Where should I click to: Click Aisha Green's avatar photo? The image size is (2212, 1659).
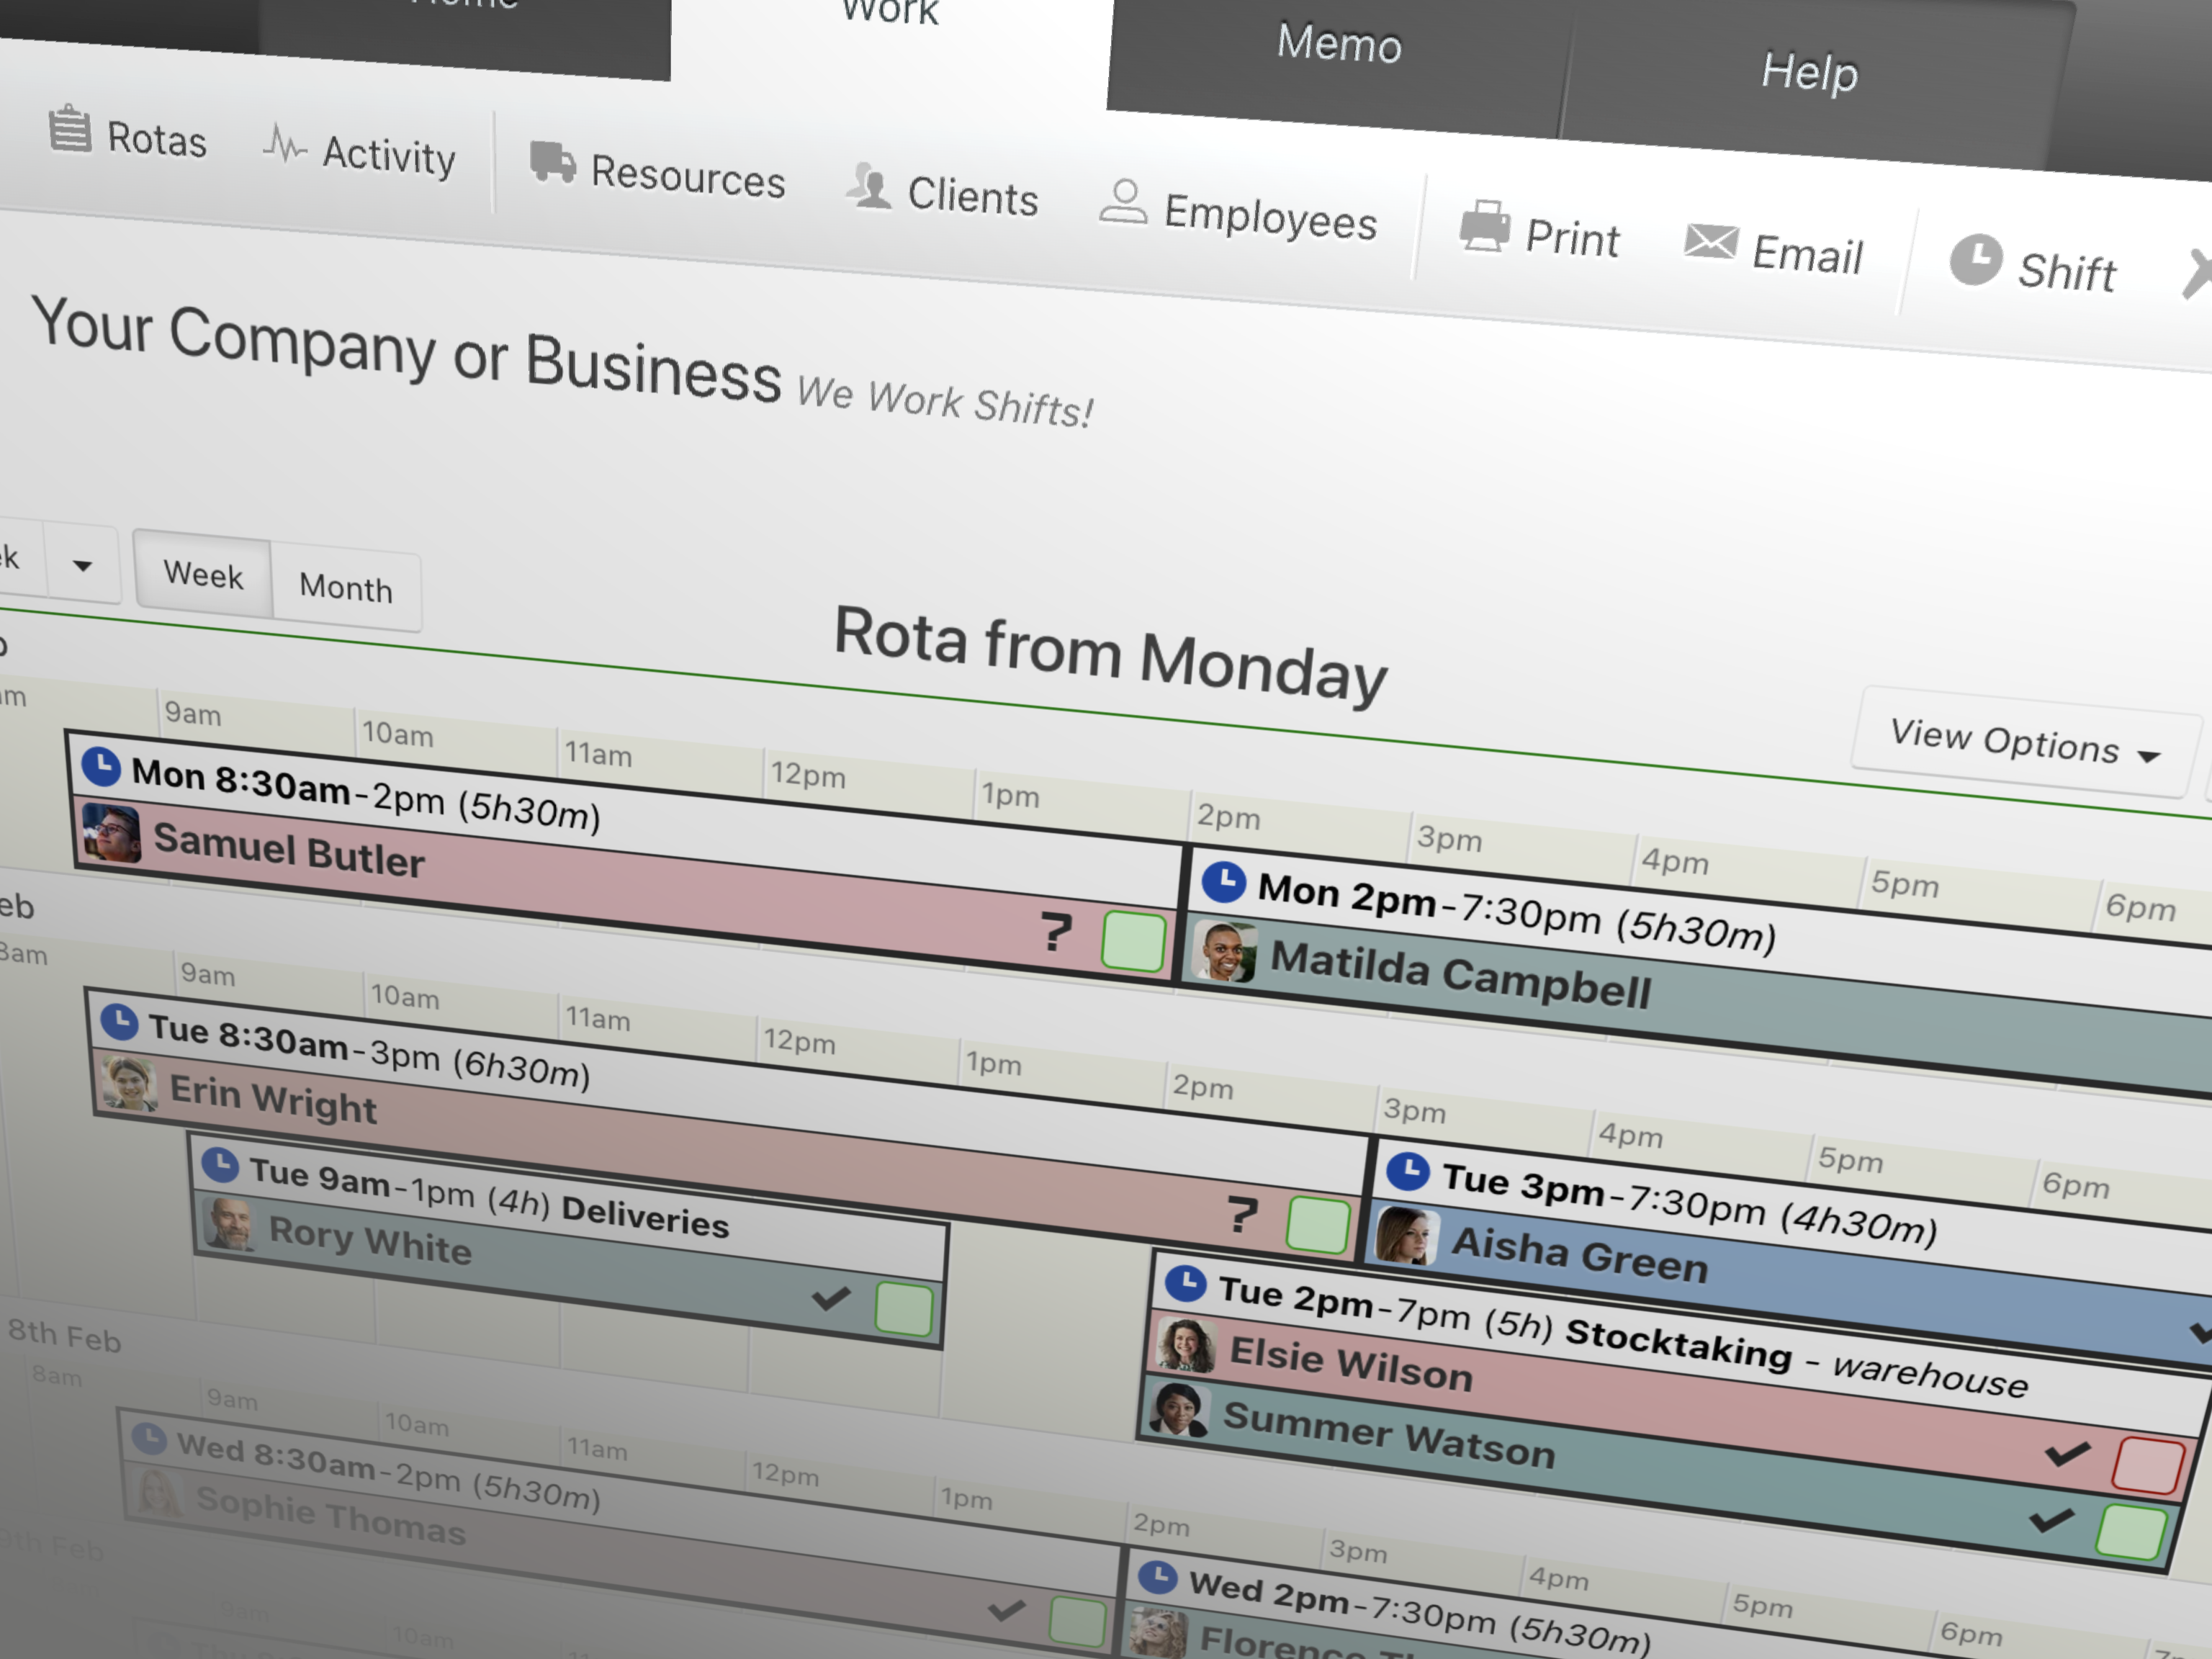(1407, 1236)
